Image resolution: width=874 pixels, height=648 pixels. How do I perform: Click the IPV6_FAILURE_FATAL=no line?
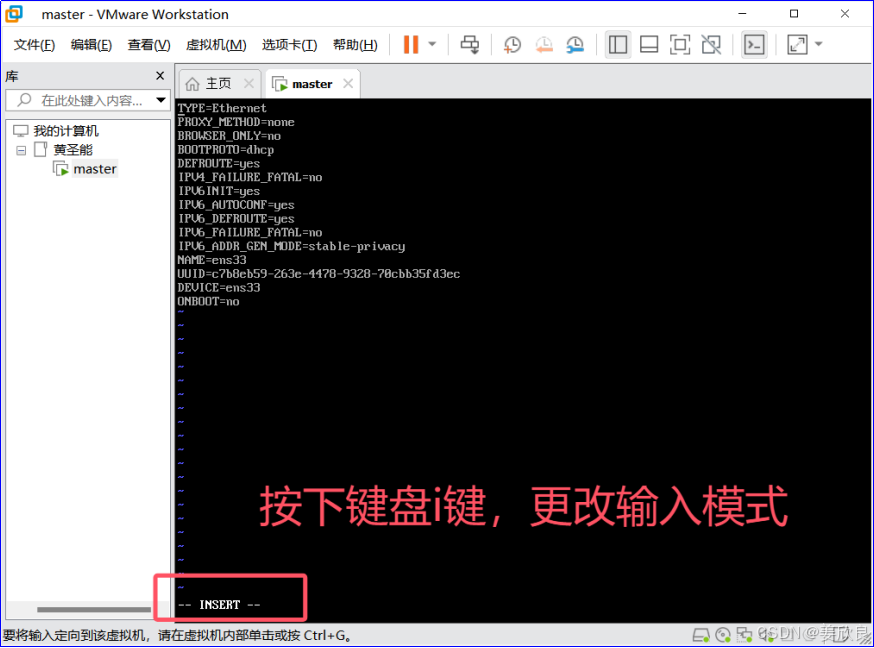(250, 232)
